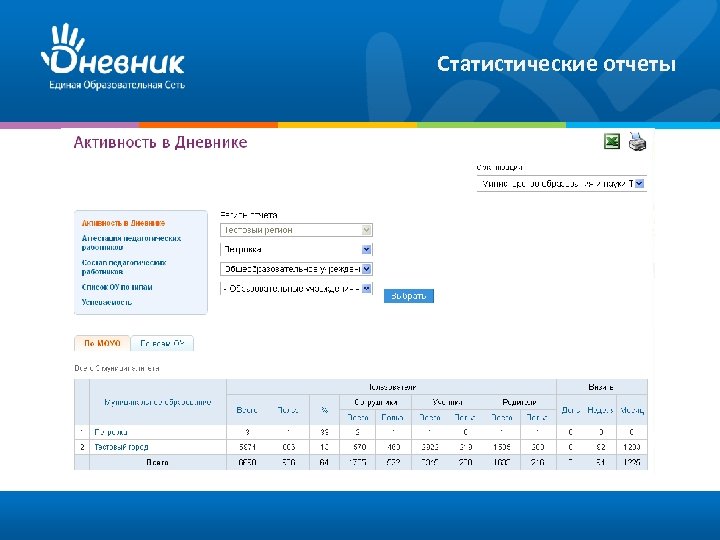Expand the Петровка municipality dropdown

point(296,249)
